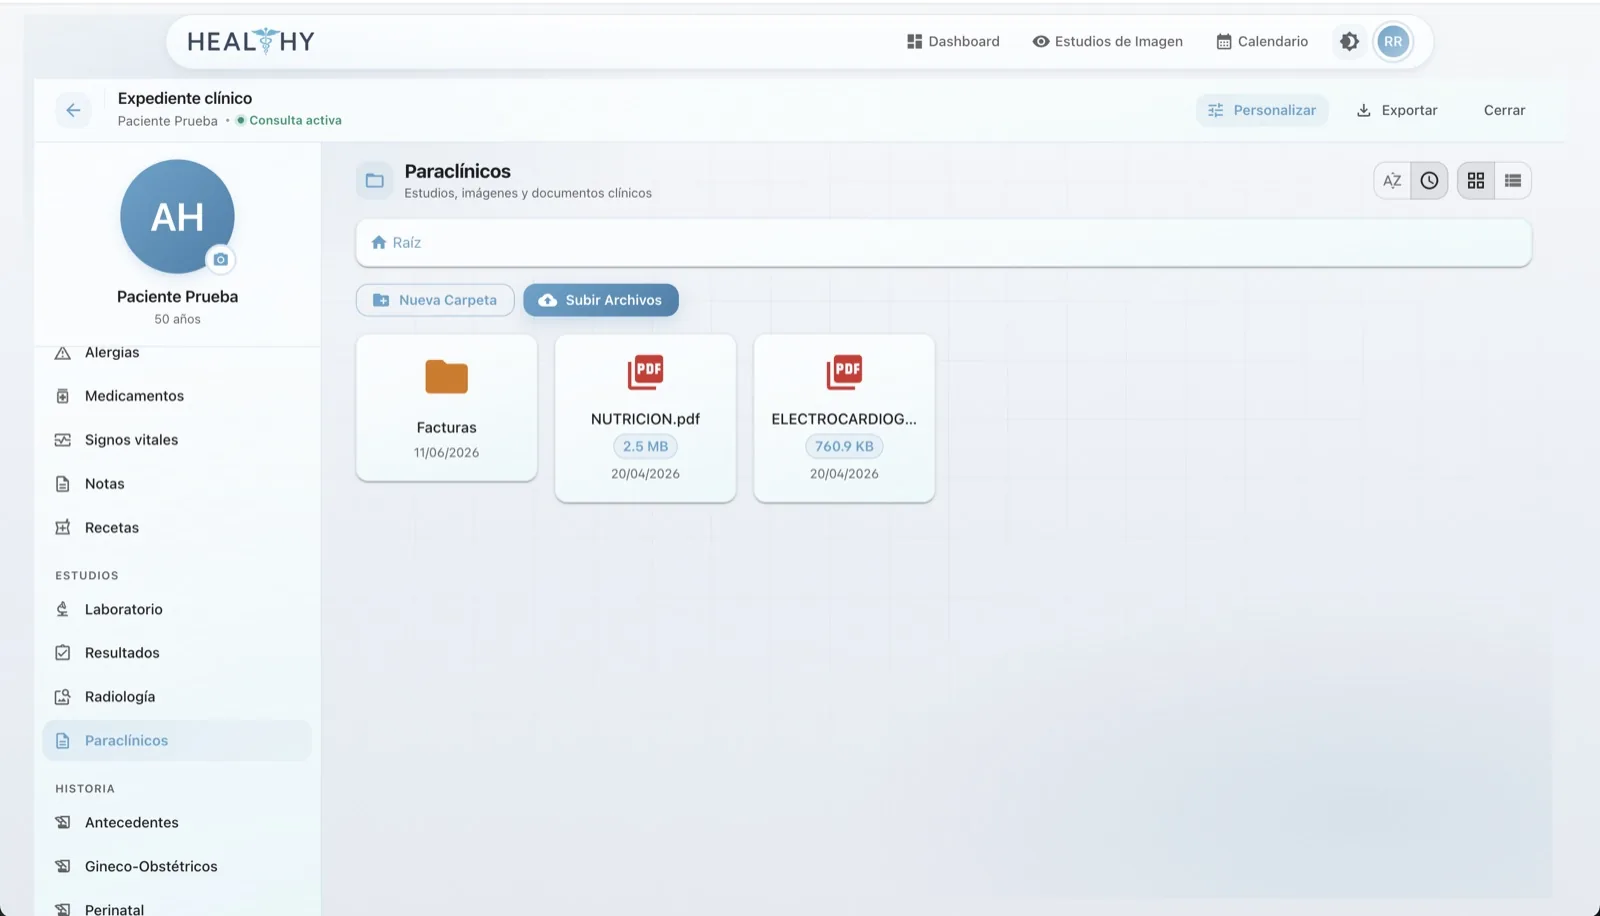
Task: Open Radiología section in sidebar
Action: (177, 697)
